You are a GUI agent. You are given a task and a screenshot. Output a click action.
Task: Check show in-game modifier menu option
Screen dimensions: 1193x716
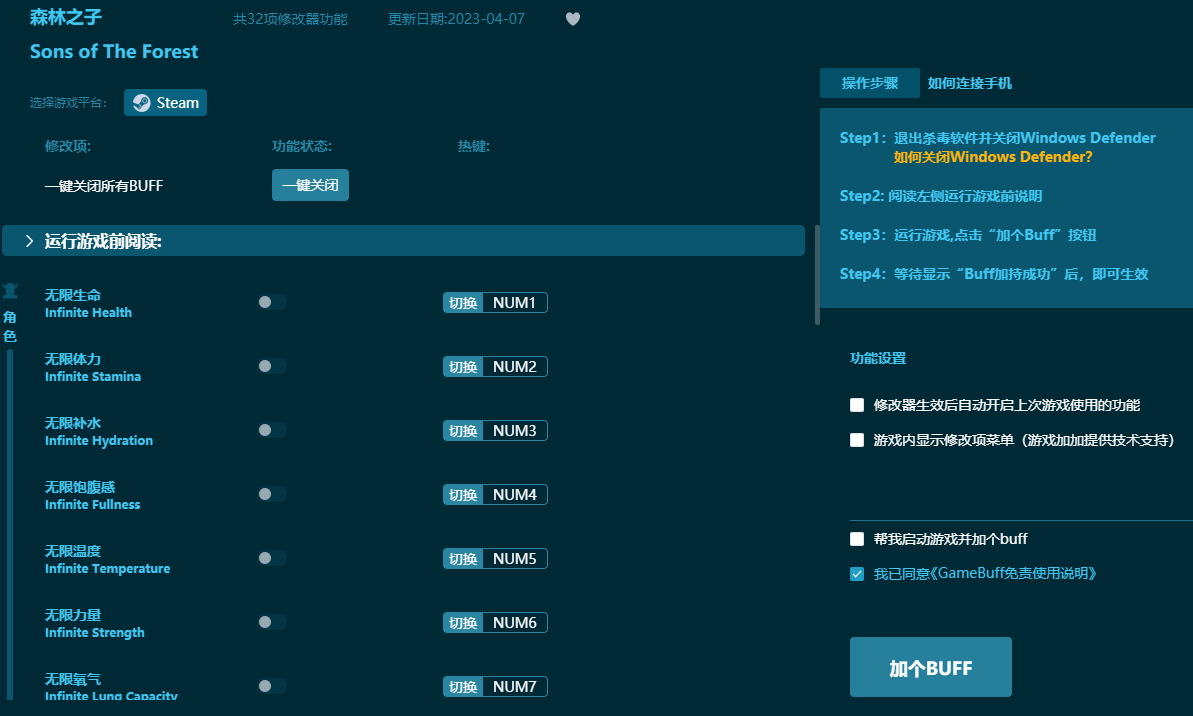point(857,440)
